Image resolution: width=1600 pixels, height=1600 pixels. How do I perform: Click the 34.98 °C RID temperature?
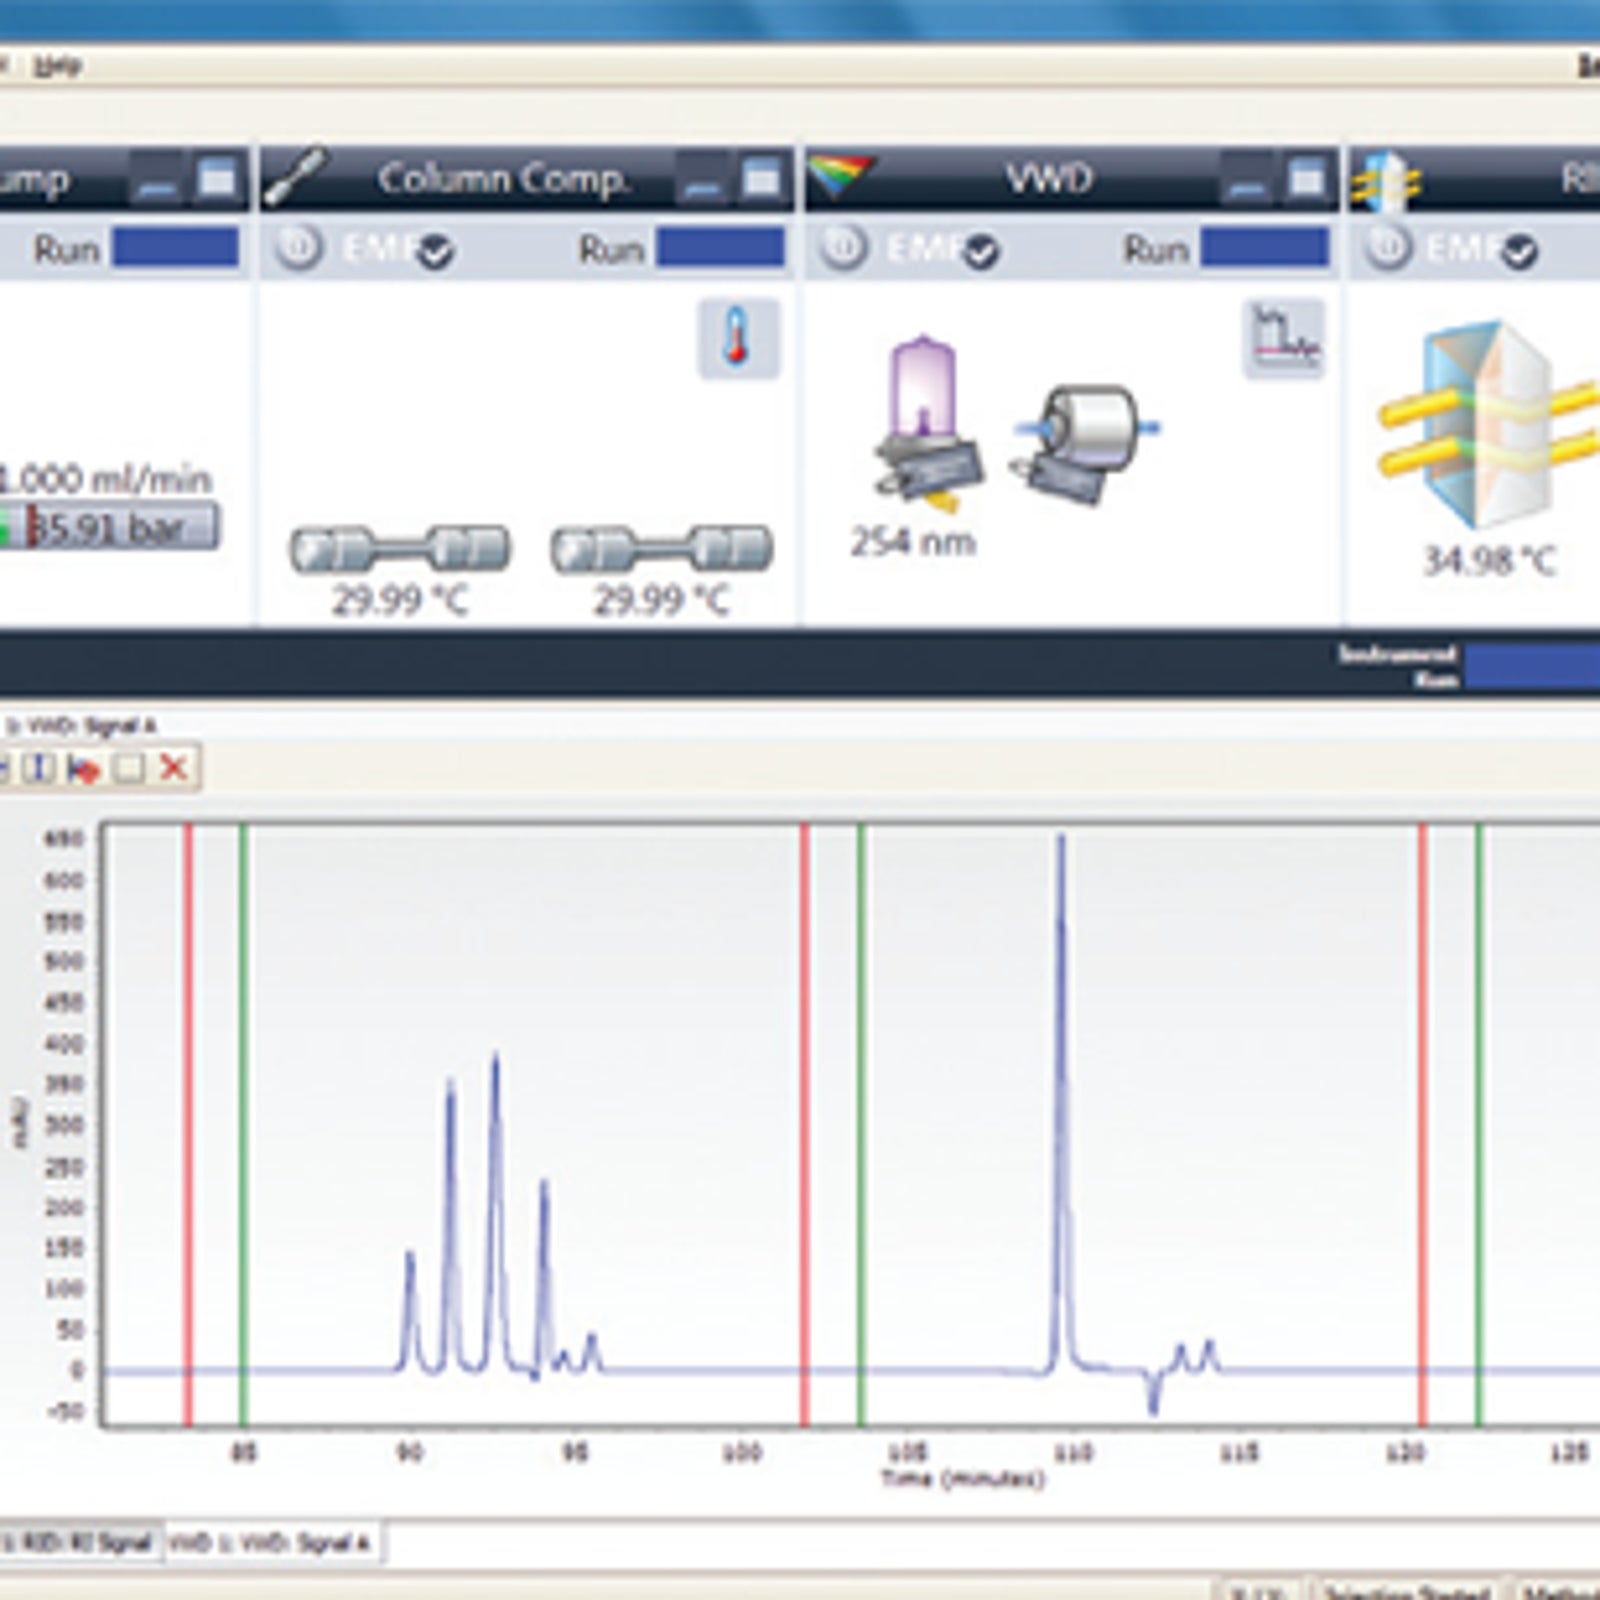coord(1490,561)
